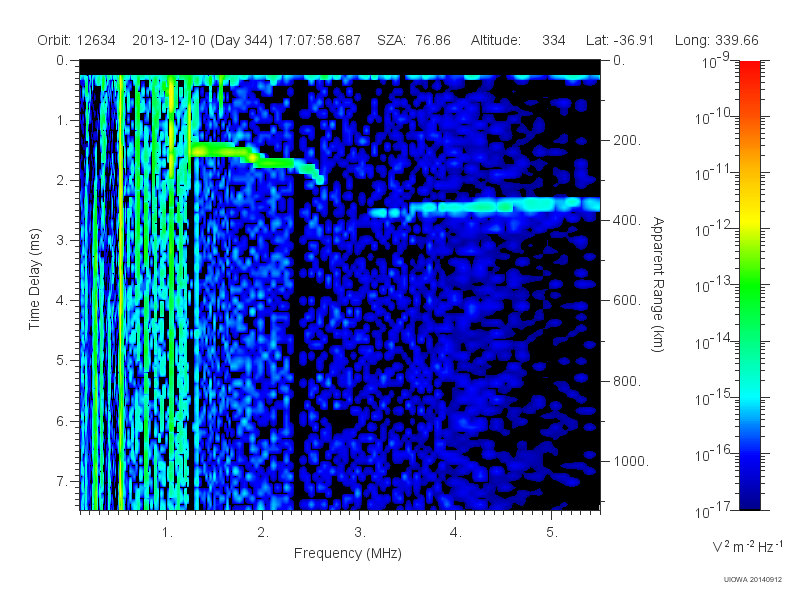Click the 10⁻¹³ color bar tick label
The width and height of the screenshot is (800, 600).
714,286
